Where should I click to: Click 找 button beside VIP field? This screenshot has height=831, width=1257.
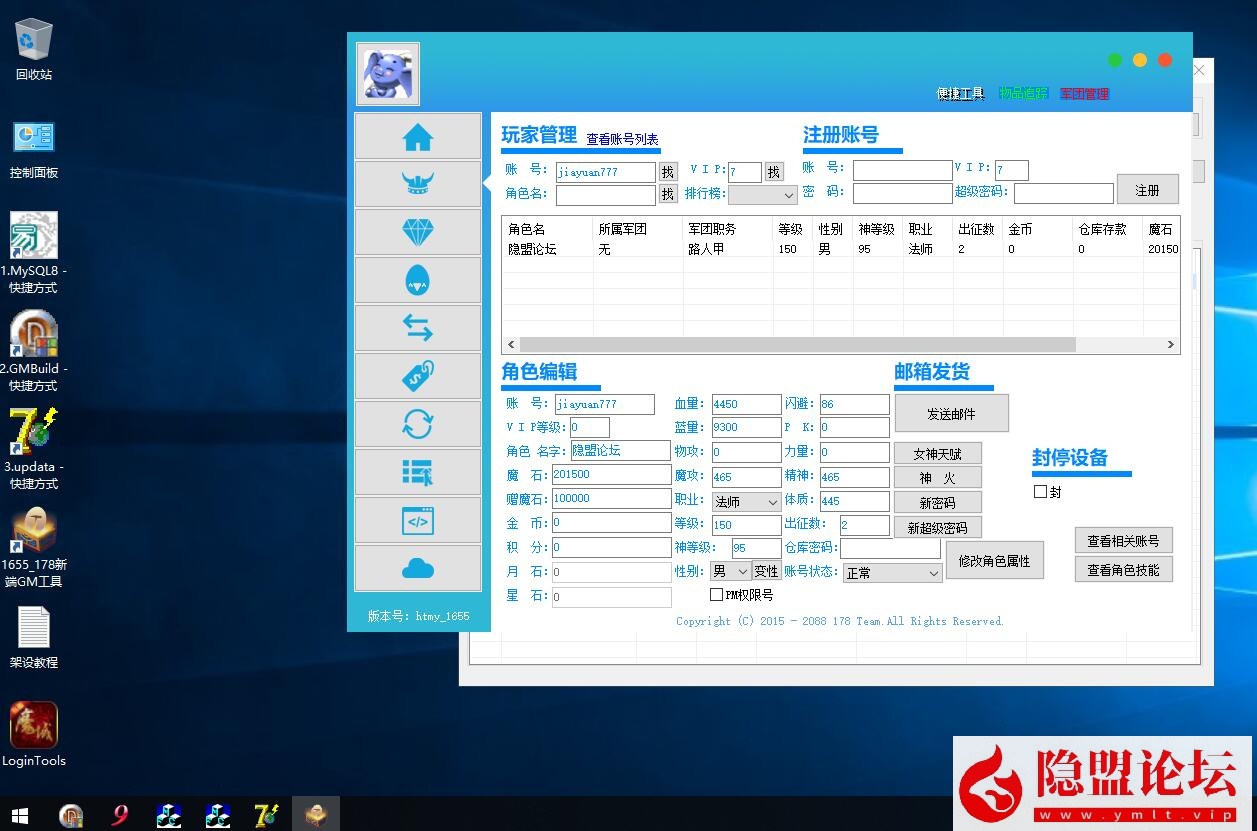[x=774, y=172]
